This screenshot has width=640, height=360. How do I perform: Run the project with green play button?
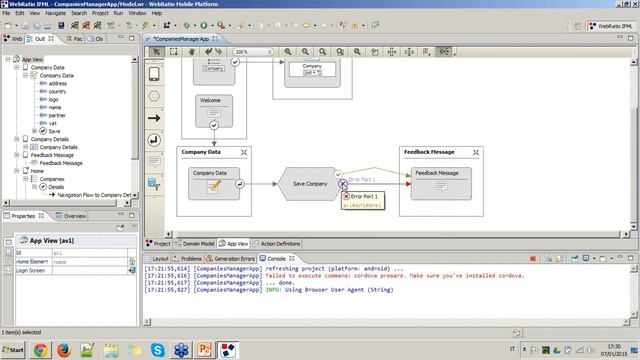[203, 25]
